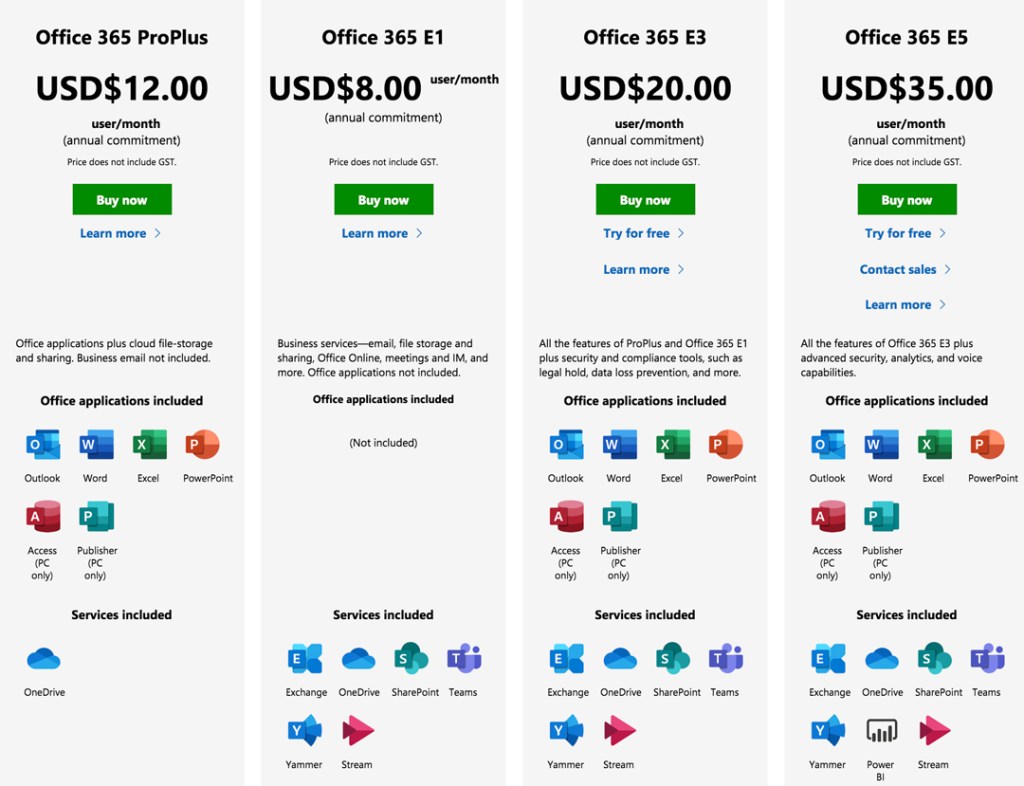Click the Yammer icon under Office 365 E1

304,731
